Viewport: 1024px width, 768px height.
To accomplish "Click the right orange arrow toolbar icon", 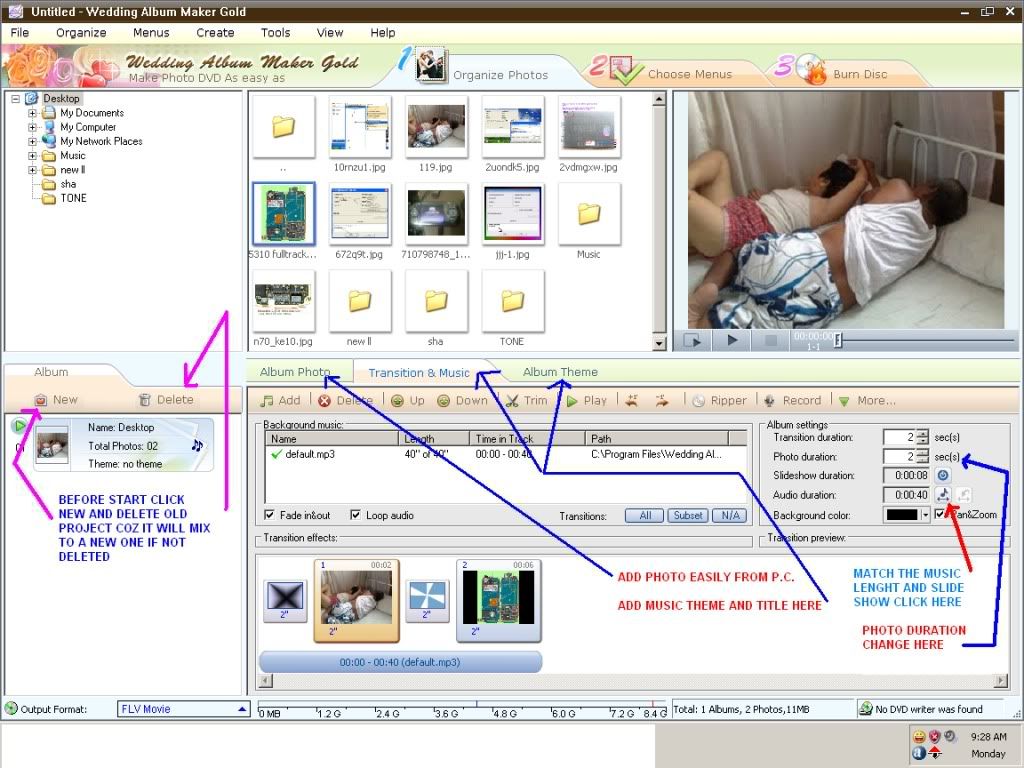I will pos(662,400).
